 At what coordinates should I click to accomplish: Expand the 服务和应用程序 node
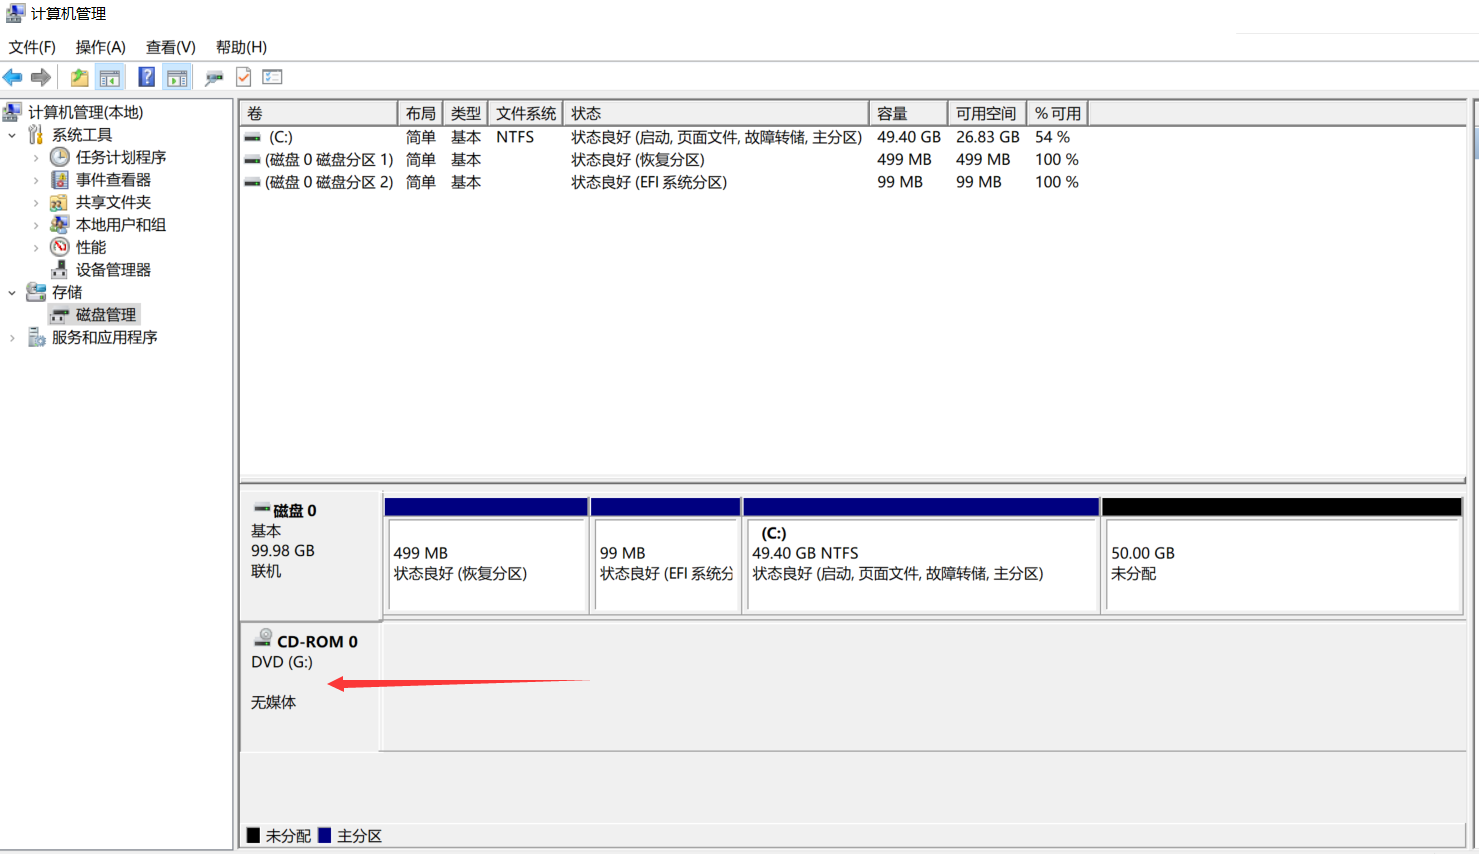(12, 337)
